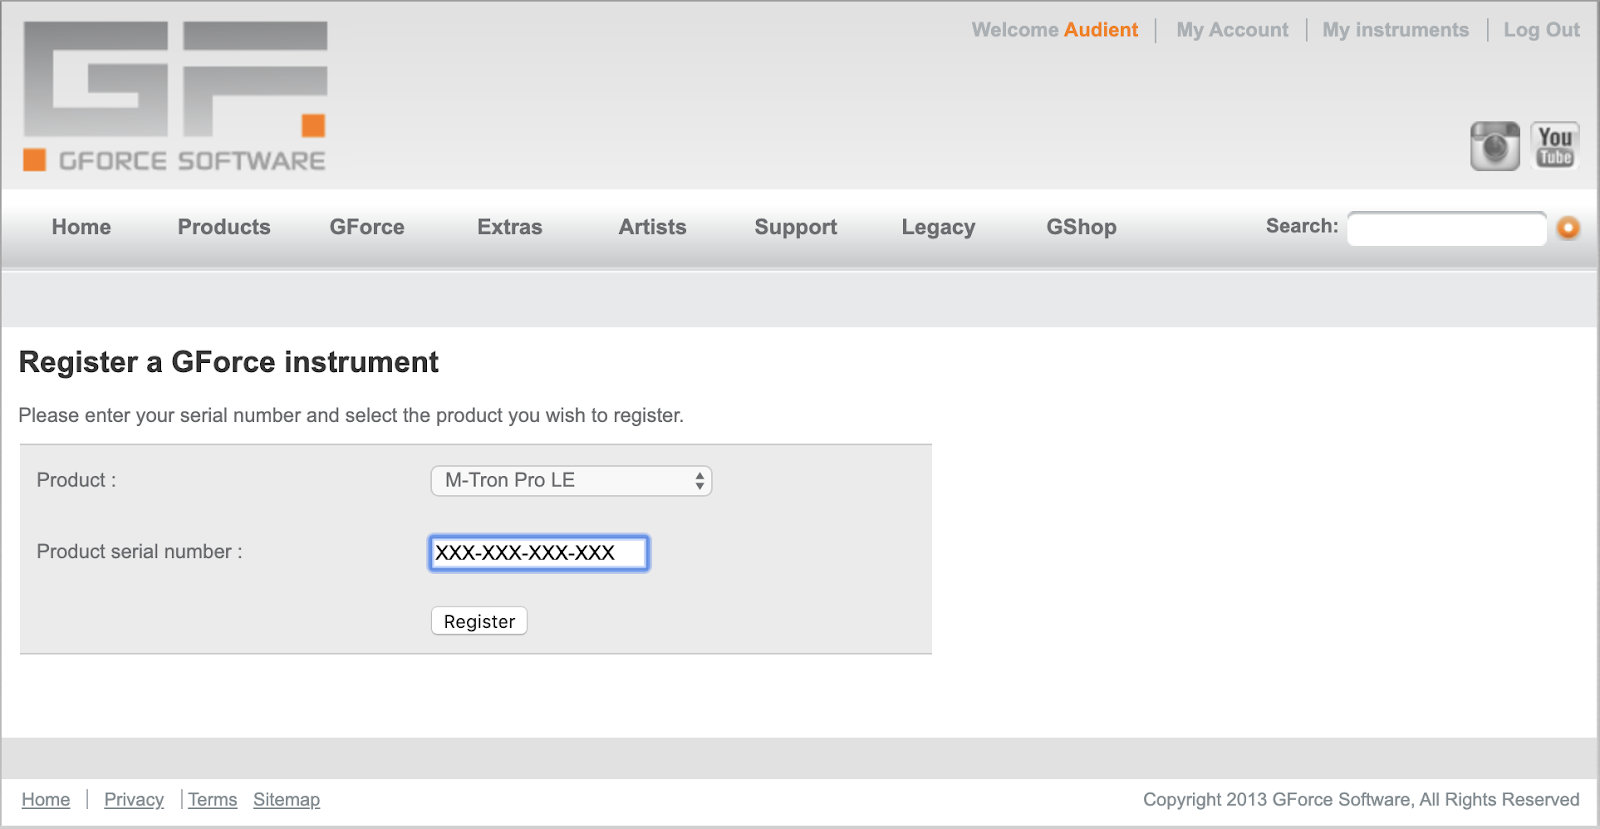Click the 'Register a GForce instrument' heading
Screen dimensions: 1600x829
tap(229, 362)
